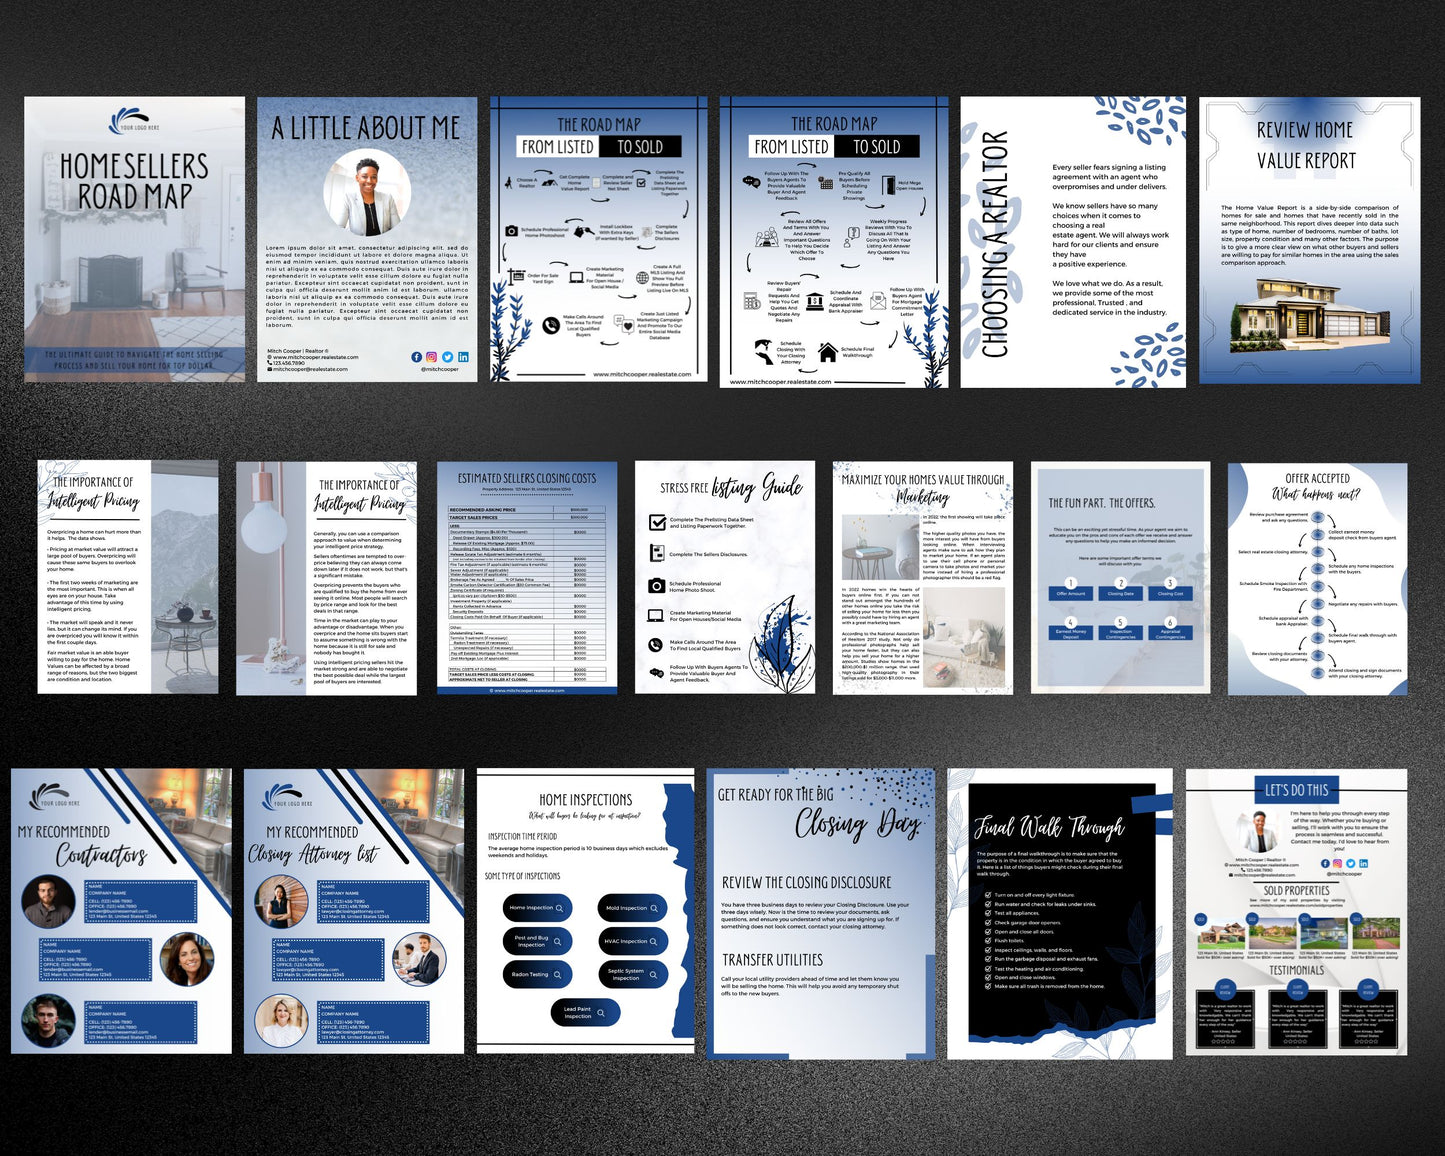Click the house icon beside Schedule Final Walkthrough
1445x1156 pixels.
coord(828,352)
